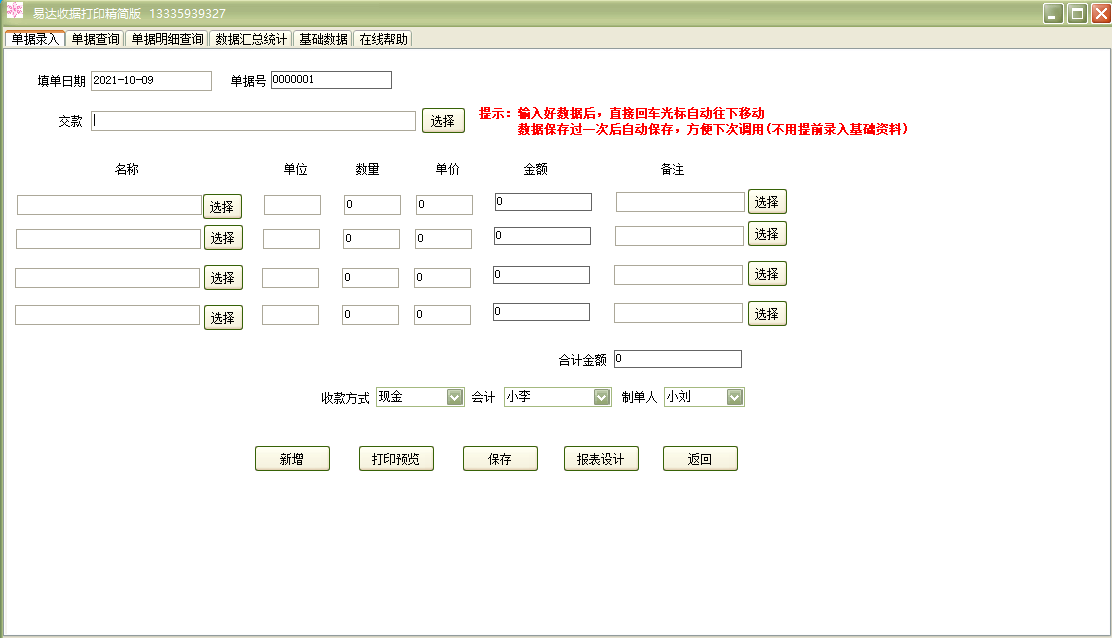Click fourth row 单位 field

pyautogui.click(x=291, y=315)
